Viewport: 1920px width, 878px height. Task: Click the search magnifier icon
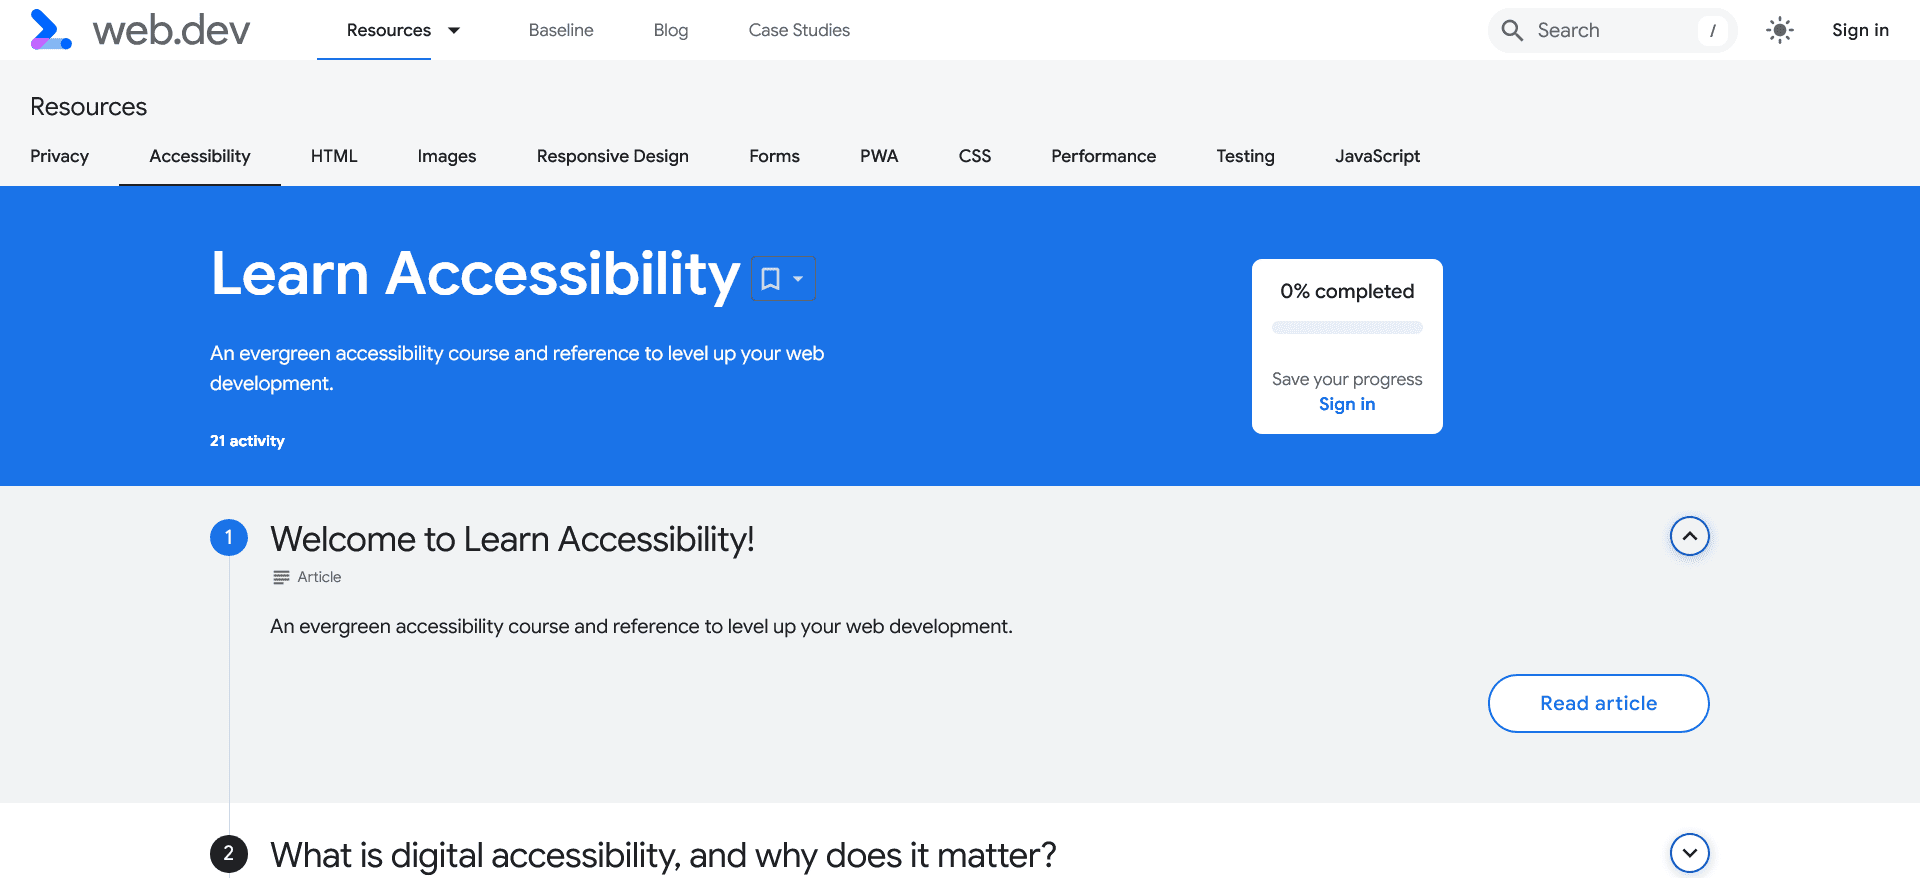[x=1513, y=30]
